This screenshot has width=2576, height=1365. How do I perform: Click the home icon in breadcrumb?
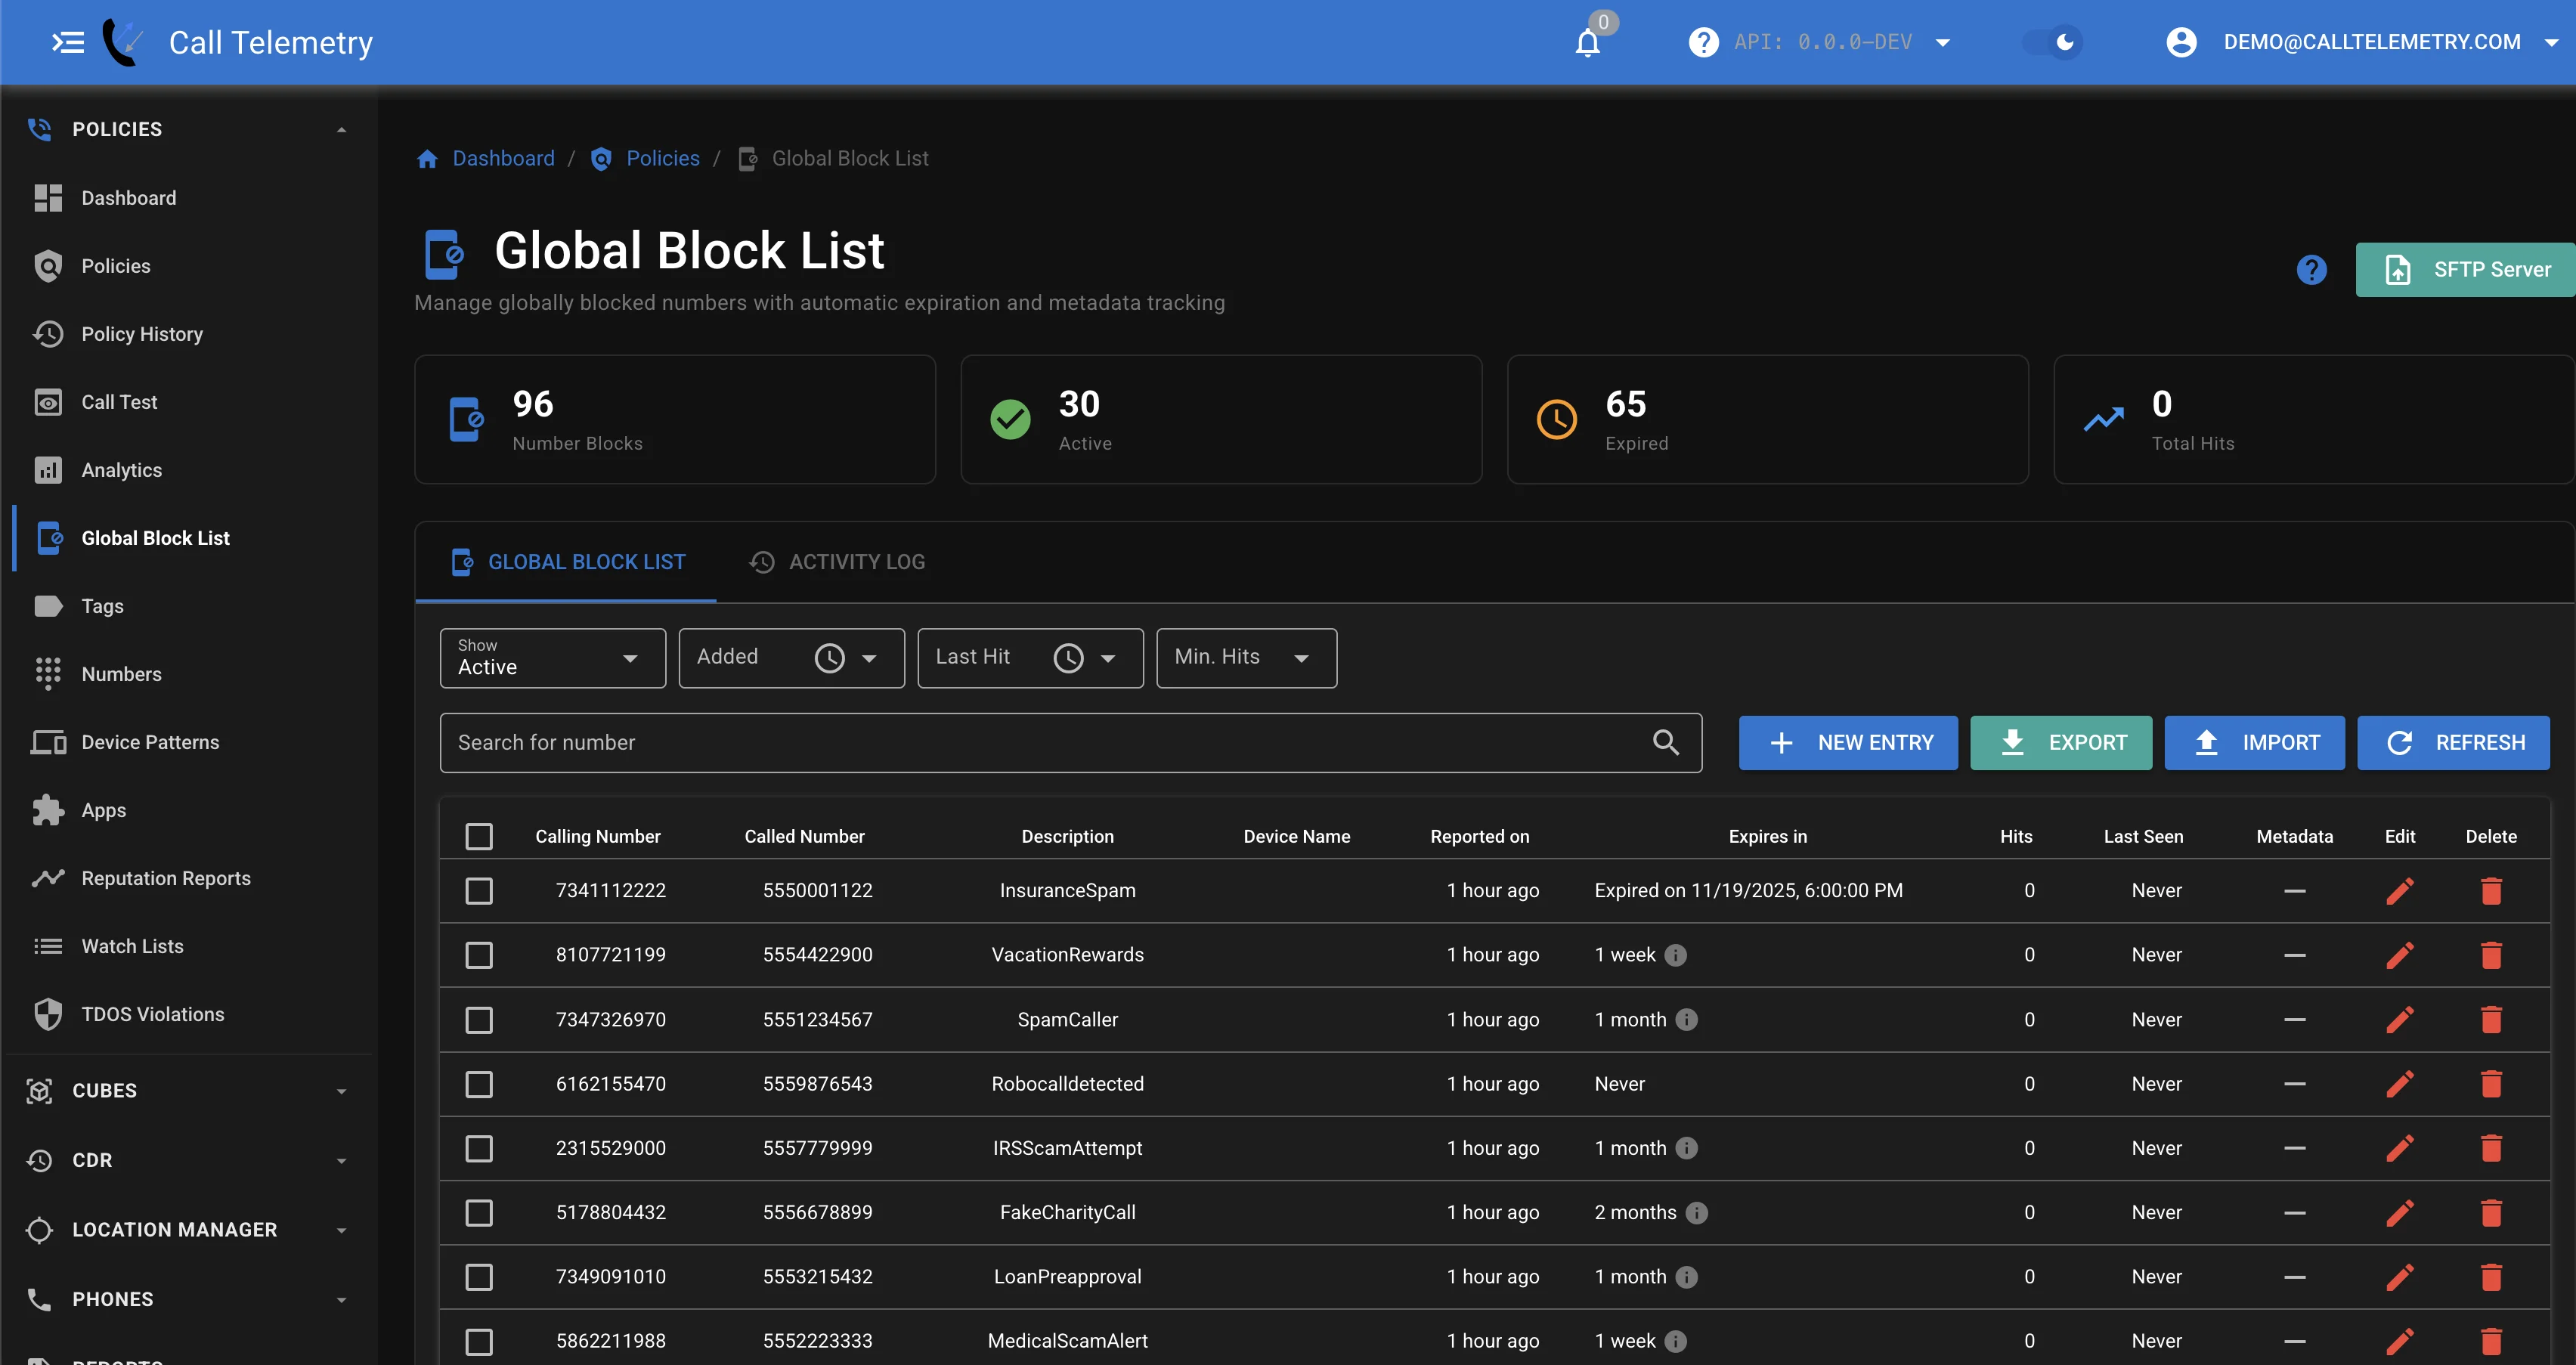[427, 159]
